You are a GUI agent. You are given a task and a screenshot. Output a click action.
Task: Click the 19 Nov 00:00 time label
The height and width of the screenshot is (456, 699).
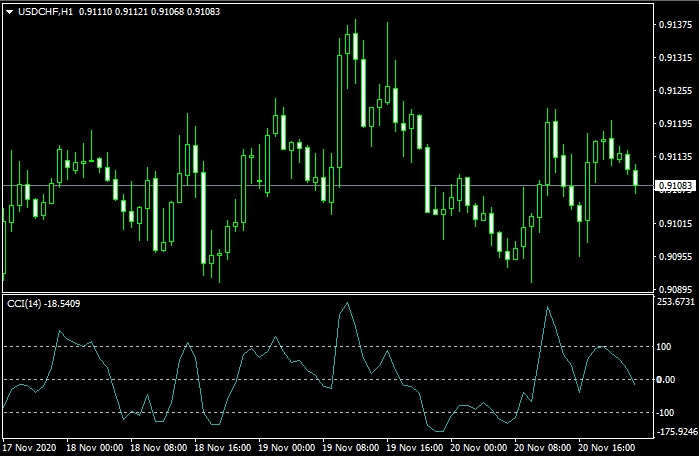click(x=287, y=448)
